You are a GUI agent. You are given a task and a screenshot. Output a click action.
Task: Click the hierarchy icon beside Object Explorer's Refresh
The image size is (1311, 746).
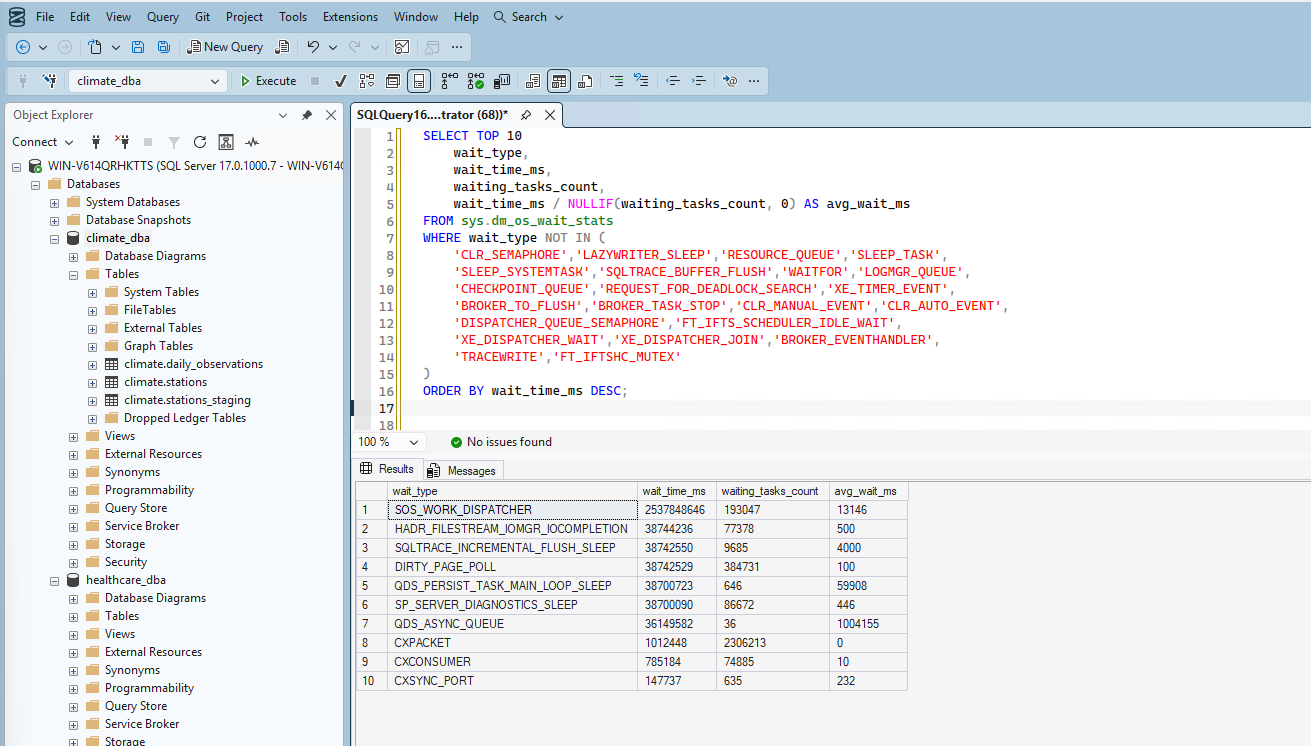(x=226, y=142)
